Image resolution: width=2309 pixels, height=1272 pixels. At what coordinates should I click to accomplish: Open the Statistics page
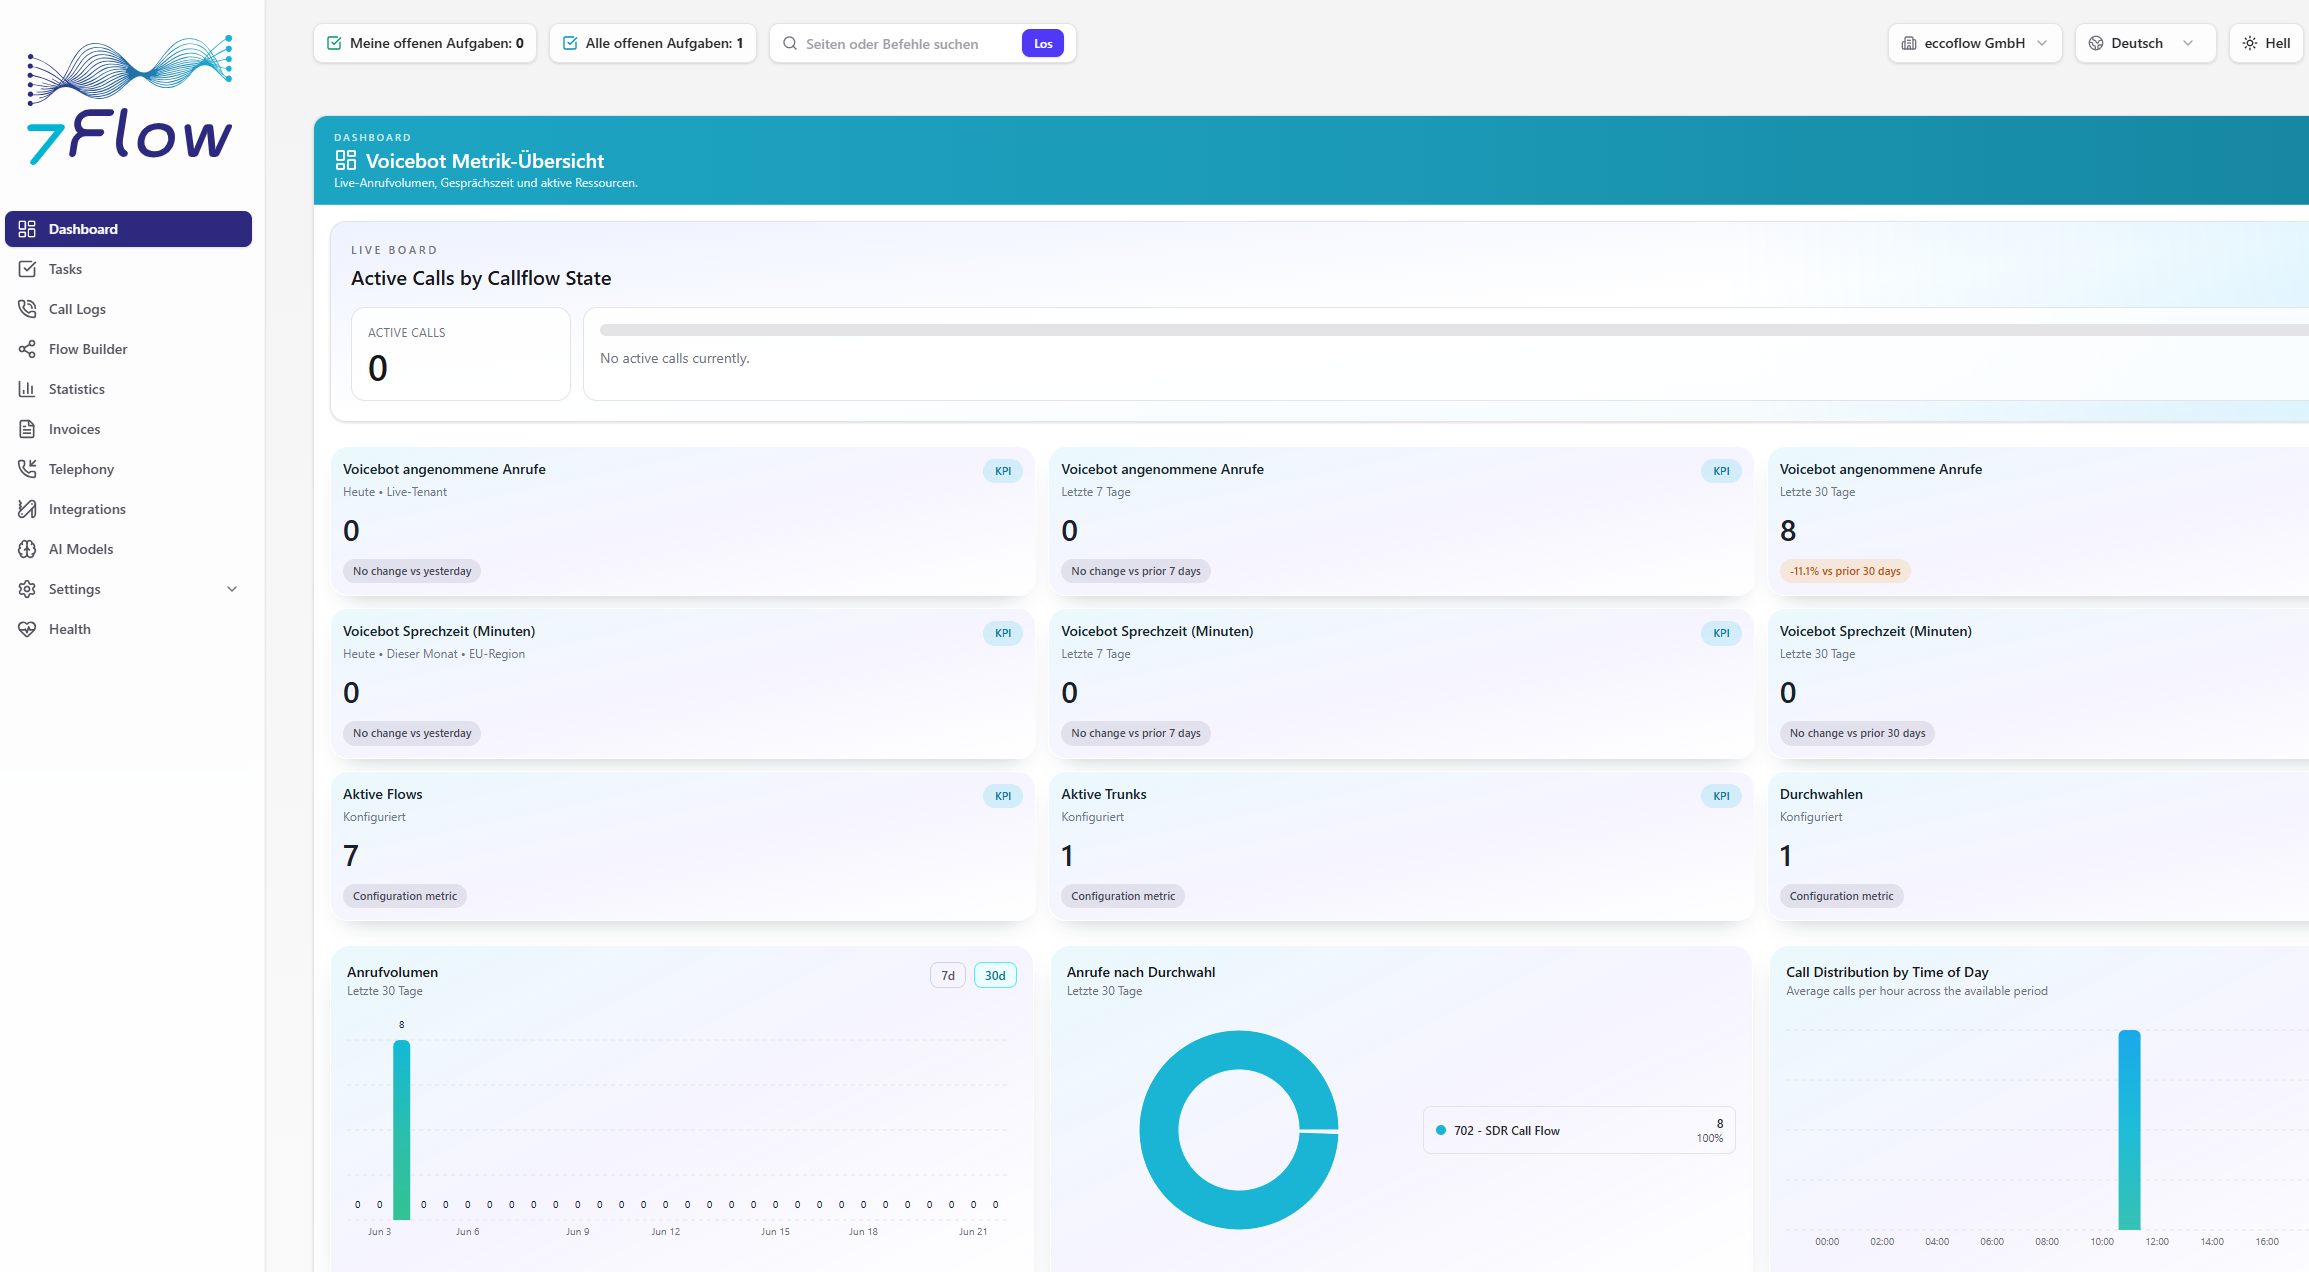(x=128, y=389)
